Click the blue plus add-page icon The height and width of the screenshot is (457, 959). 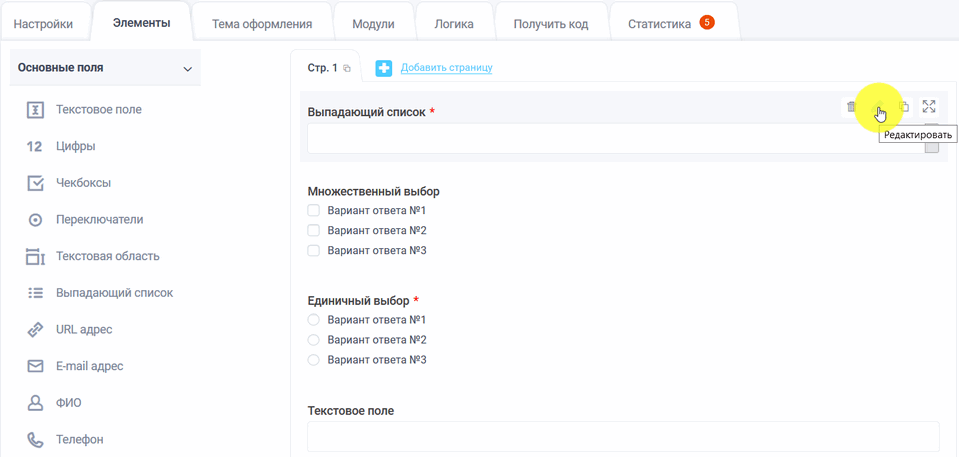[383, 69]
